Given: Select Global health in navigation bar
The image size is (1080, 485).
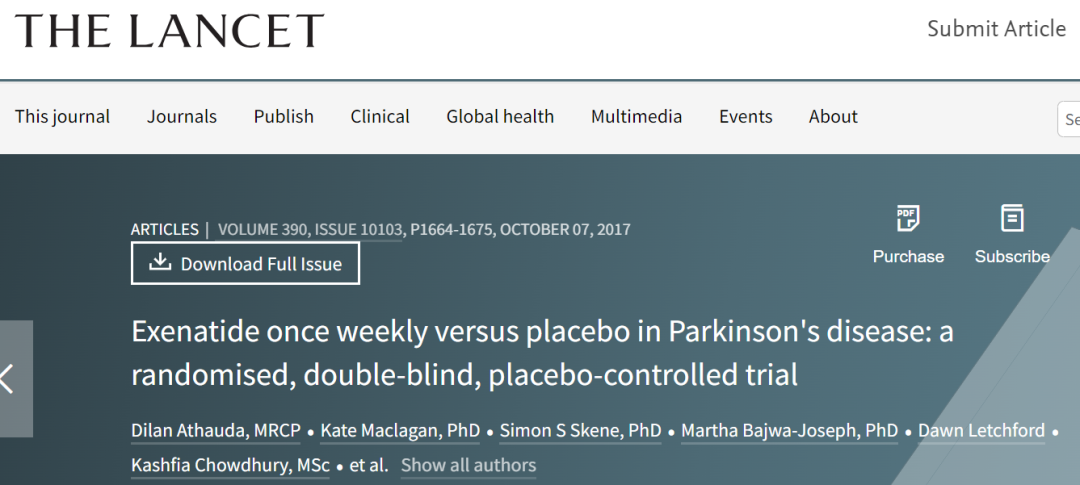Looking at the screenshot, I should click(500, 116).
